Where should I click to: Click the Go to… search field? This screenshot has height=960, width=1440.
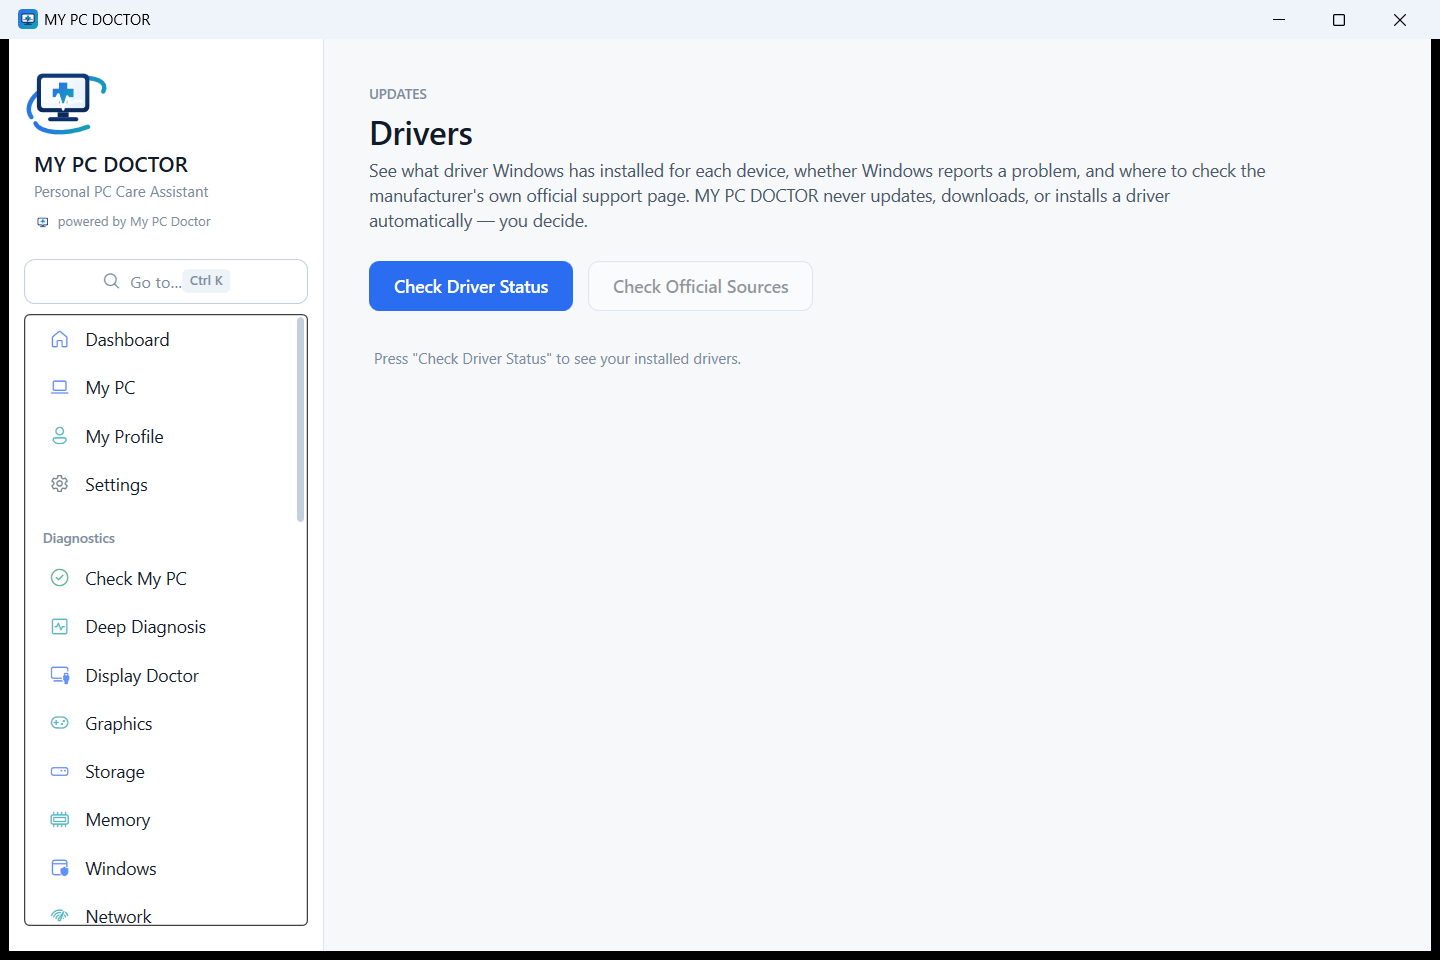click(x=166, y=281)
